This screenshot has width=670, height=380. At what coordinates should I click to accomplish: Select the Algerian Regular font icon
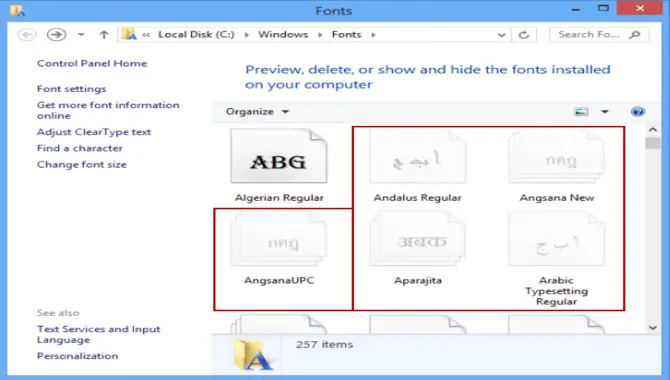(279, 156)
